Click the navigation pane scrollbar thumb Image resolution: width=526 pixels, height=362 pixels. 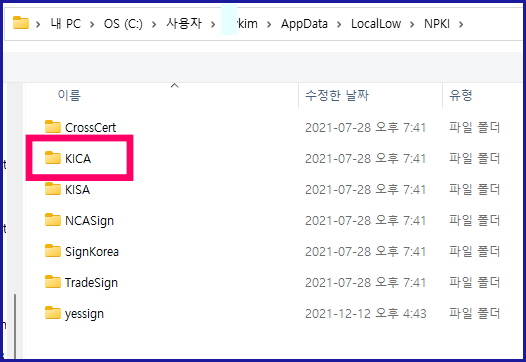click(15, 326)
